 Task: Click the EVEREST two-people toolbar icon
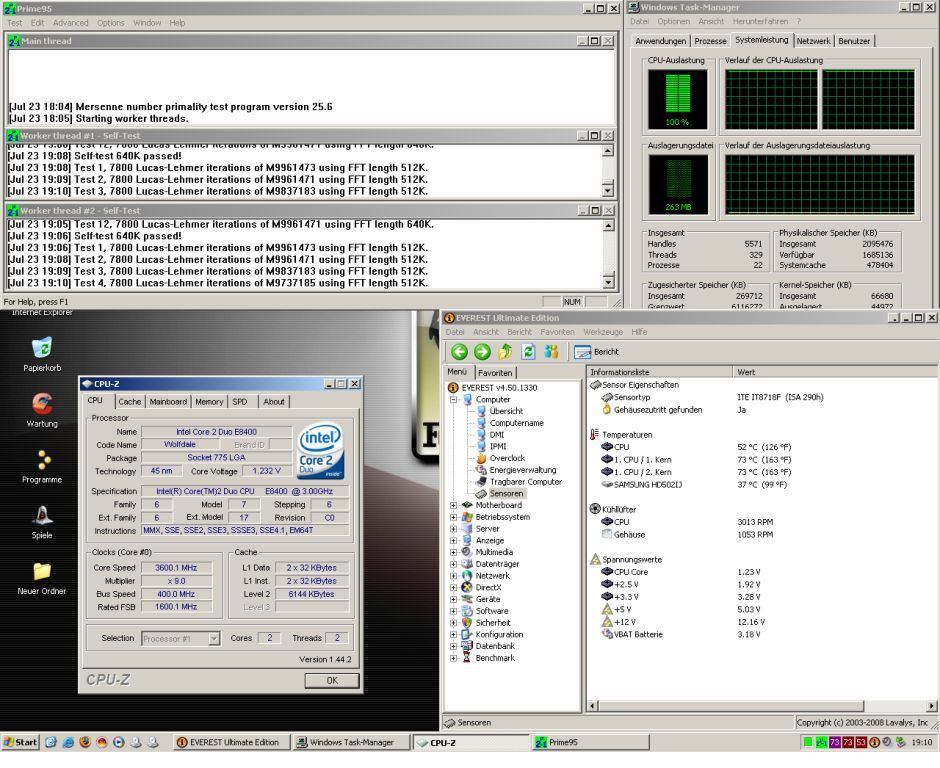(551, 352)
